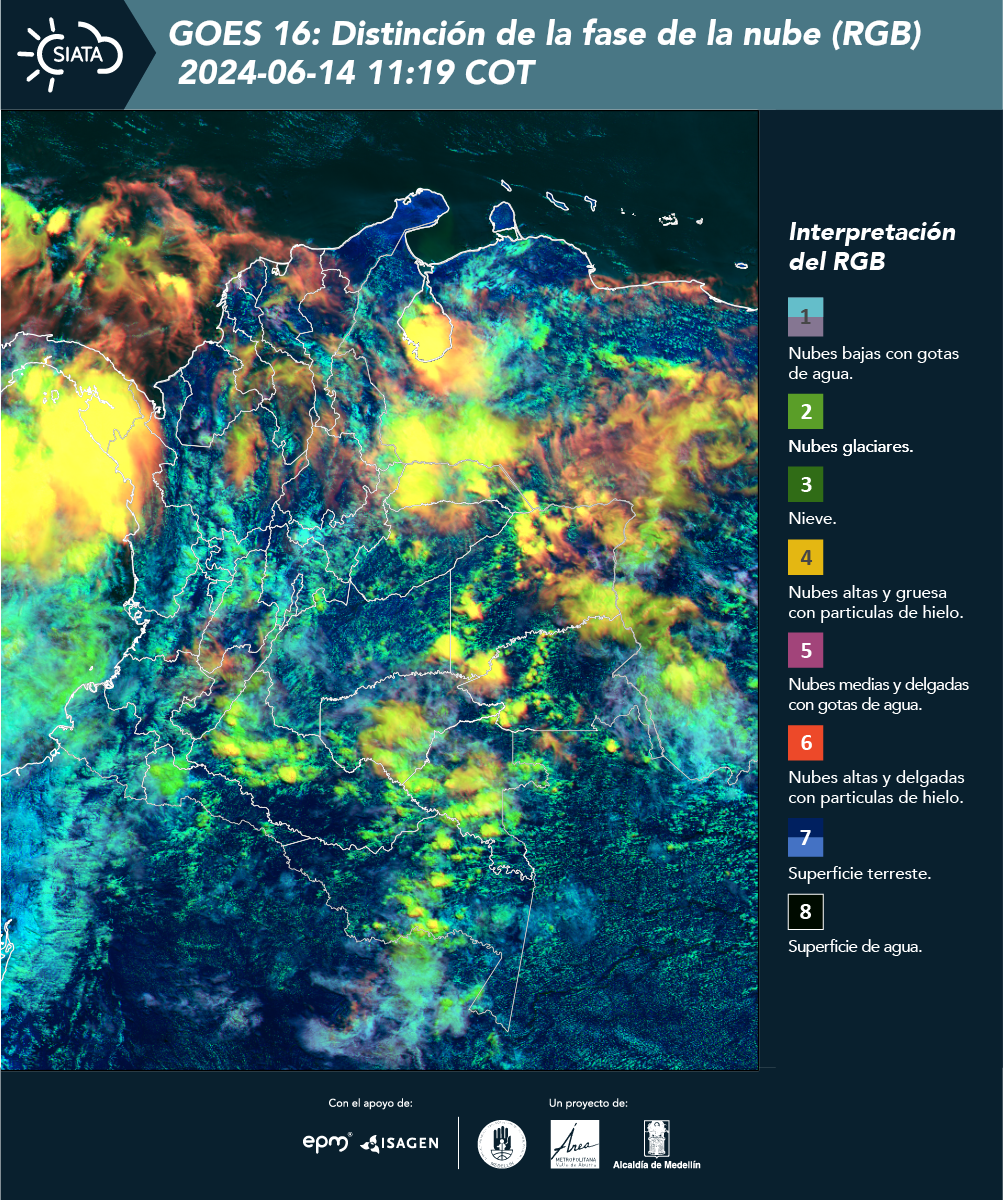
Task: Click the Alcaldía de Medellín crest logo
Action: tap(656, 1144)
